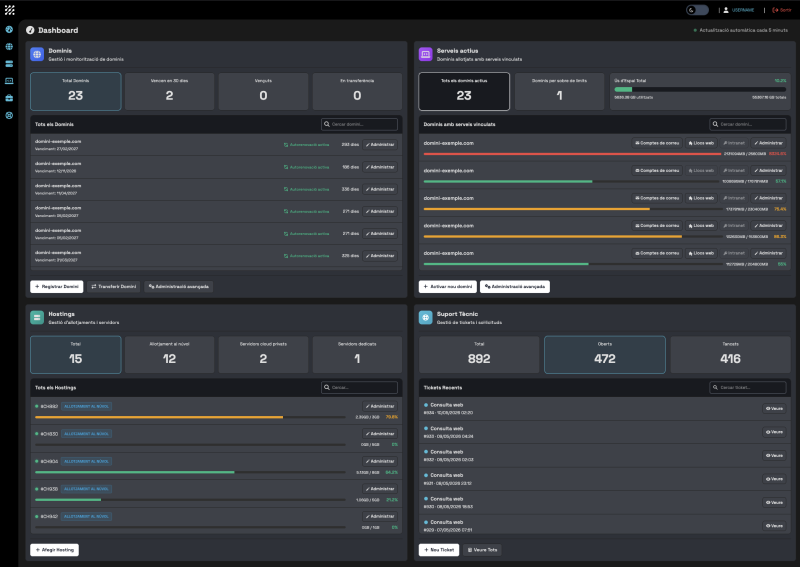
Task: Click the Afegir Hosting button
Action: pos(55,550)
